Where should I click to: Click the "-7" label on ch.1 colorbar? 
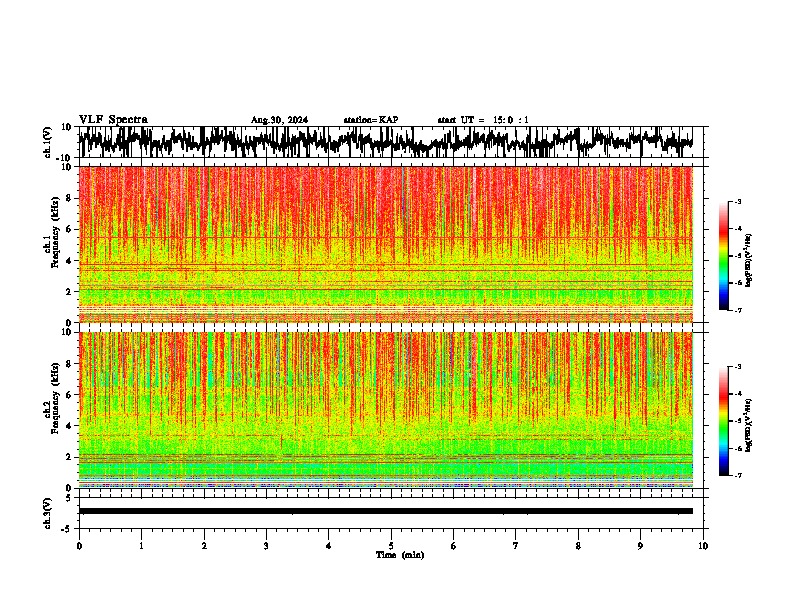[x=738, y=310]
